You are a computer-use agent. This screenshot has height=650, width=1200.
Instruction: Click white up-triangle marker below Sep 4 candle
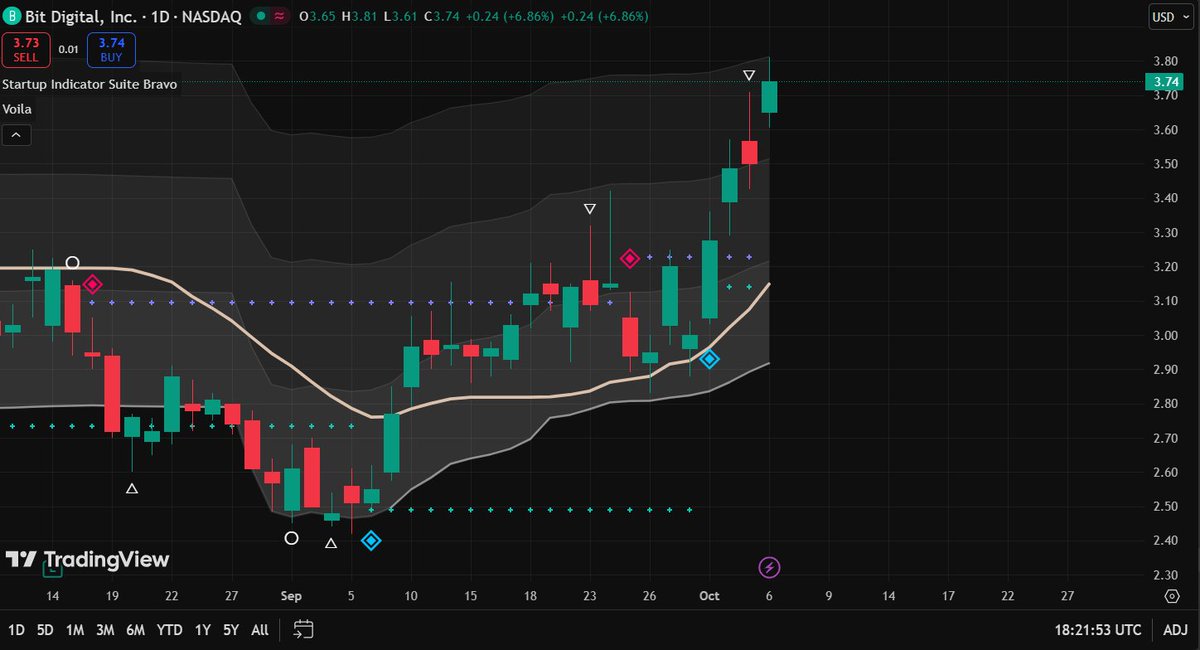(x=331, y=544)
